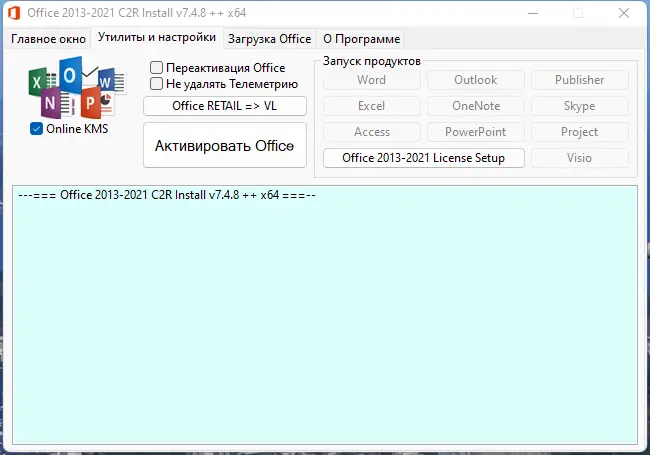Launch Word from product buttons
Screen dimensions: 650x455
click(x=372, y=80)
